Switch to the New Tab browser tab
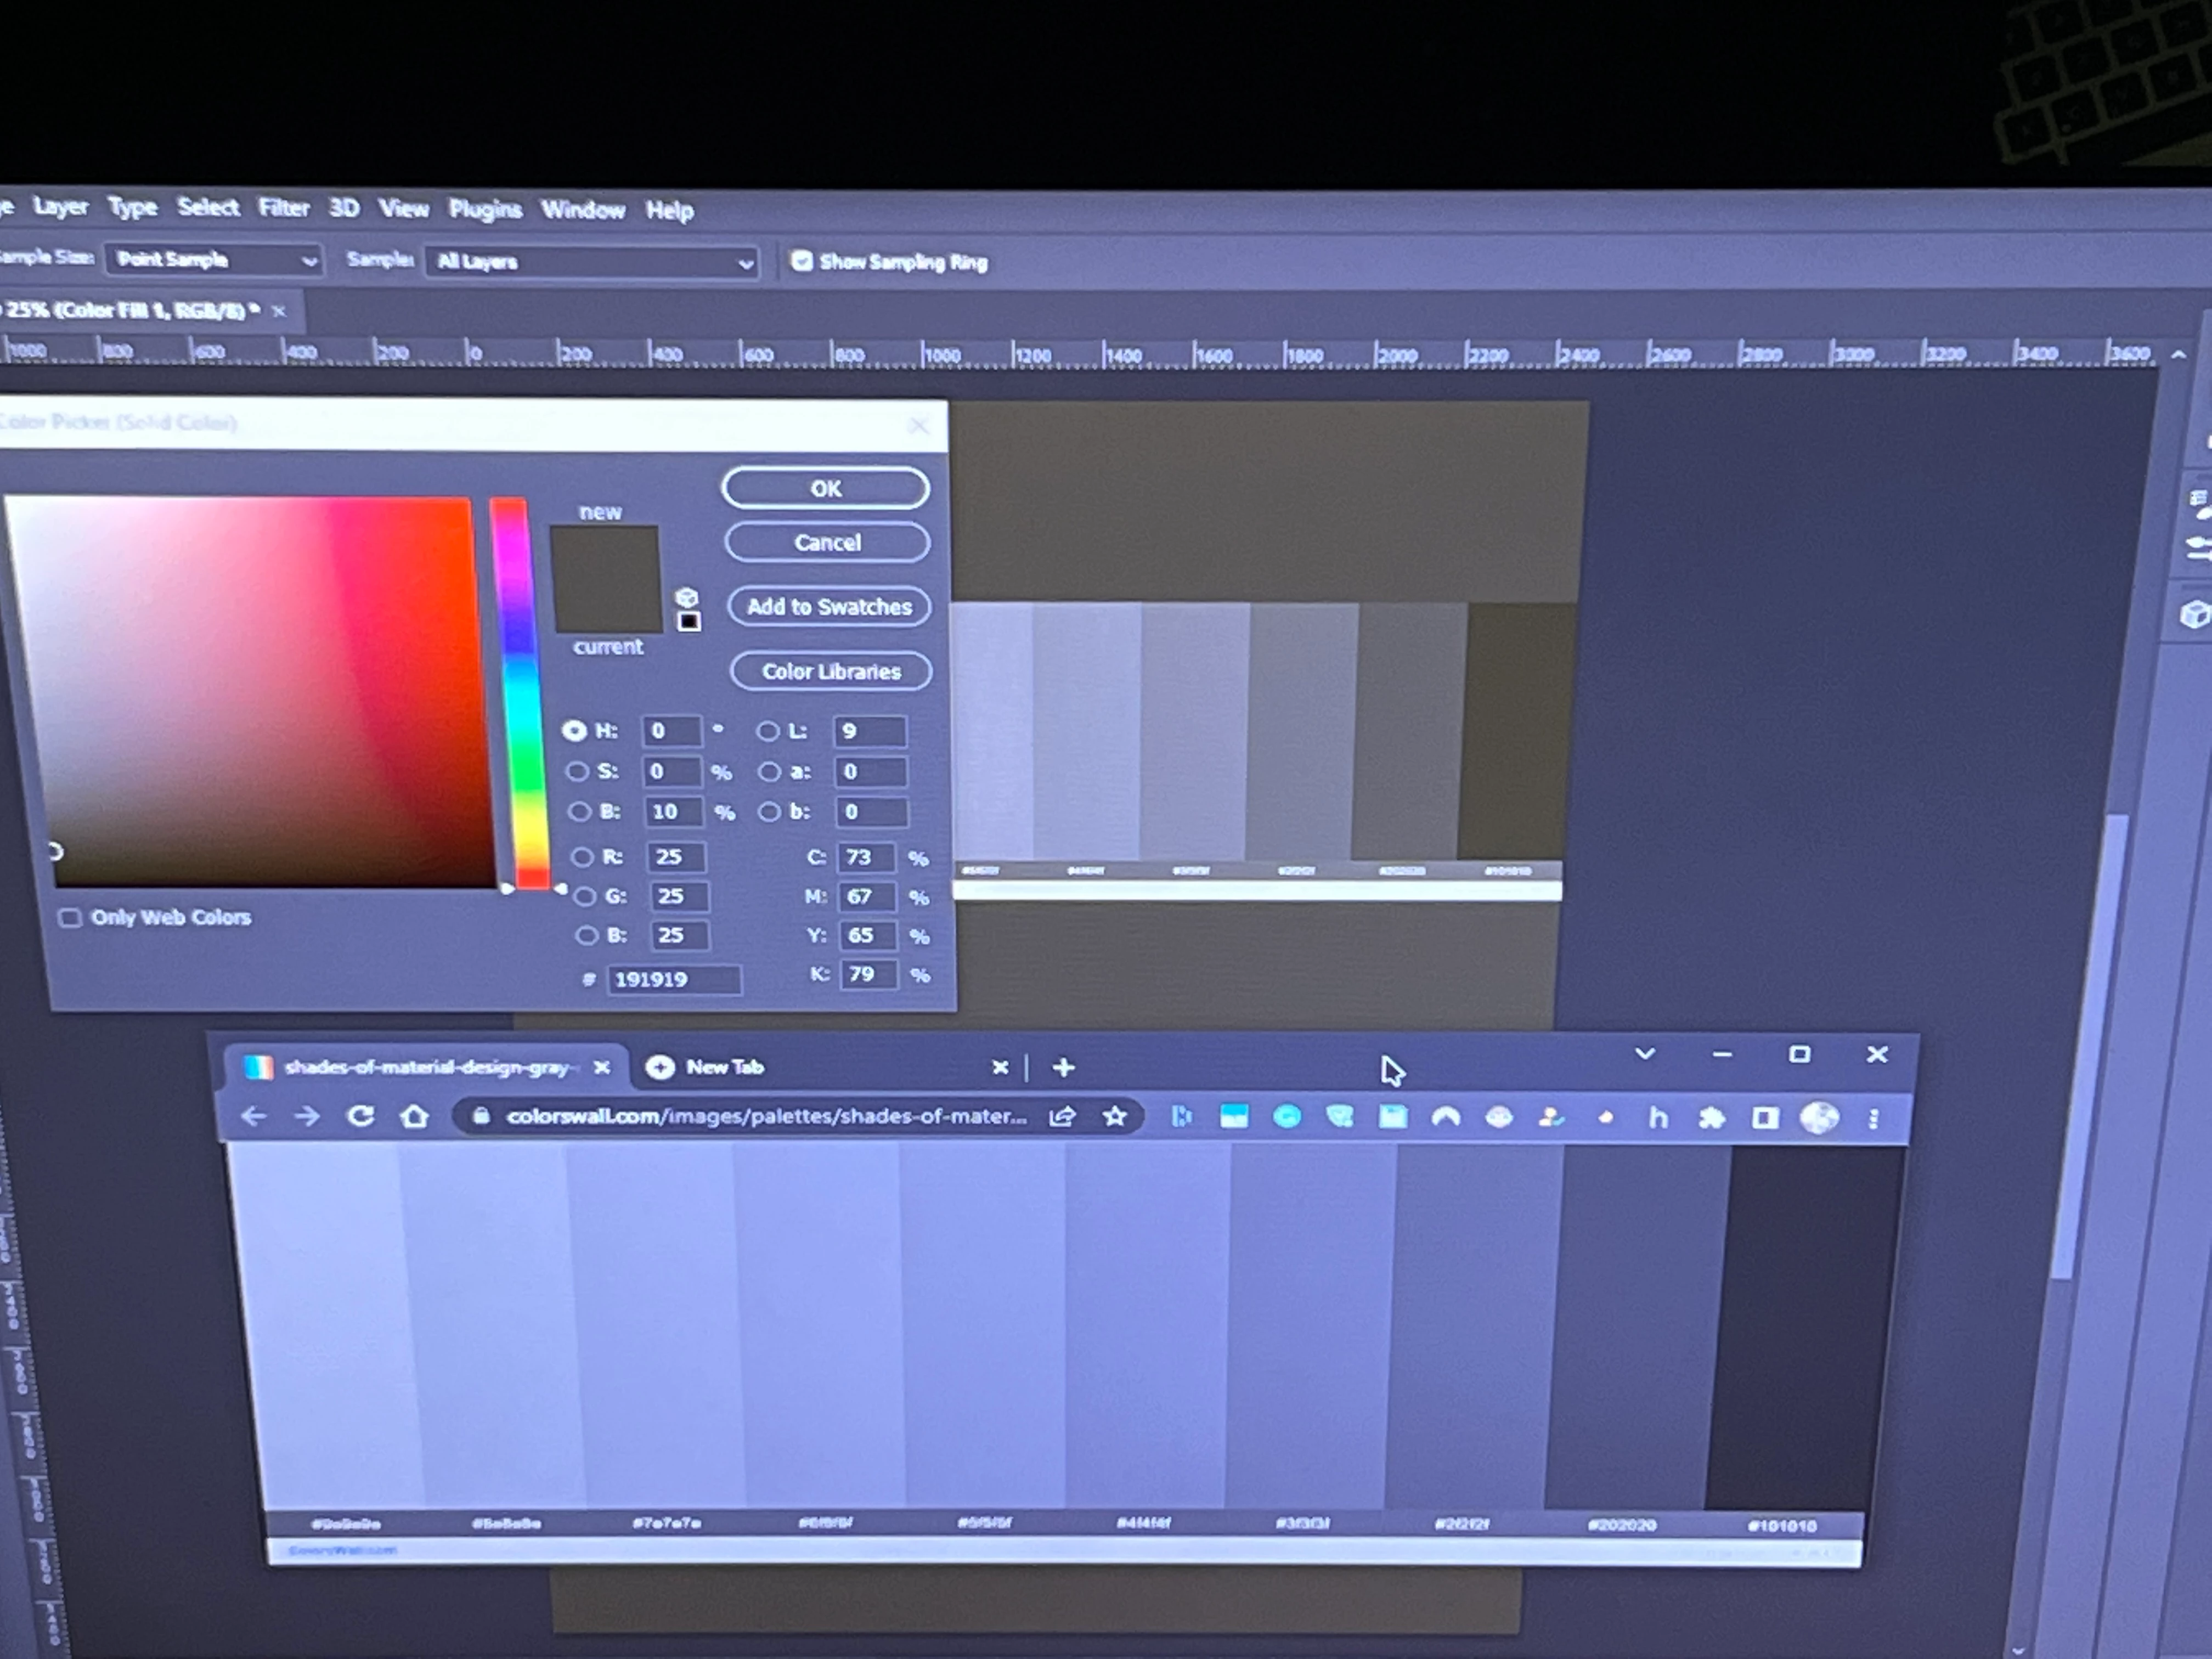The height and width of the screenshot is (1659, 2212). click(x=725, y=1067)
